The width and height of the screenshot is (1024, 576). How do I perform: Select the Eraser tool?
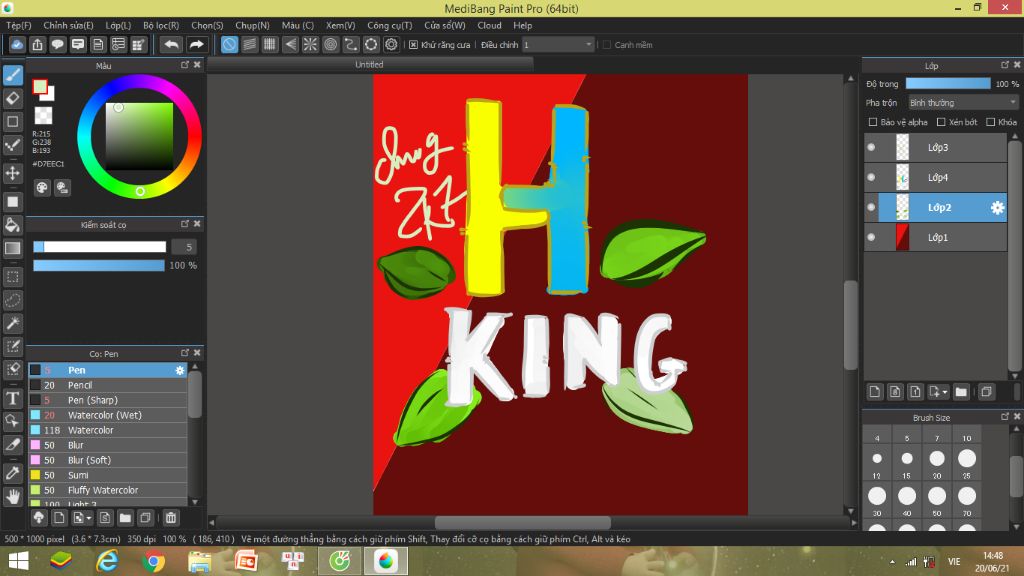(14, 100)
